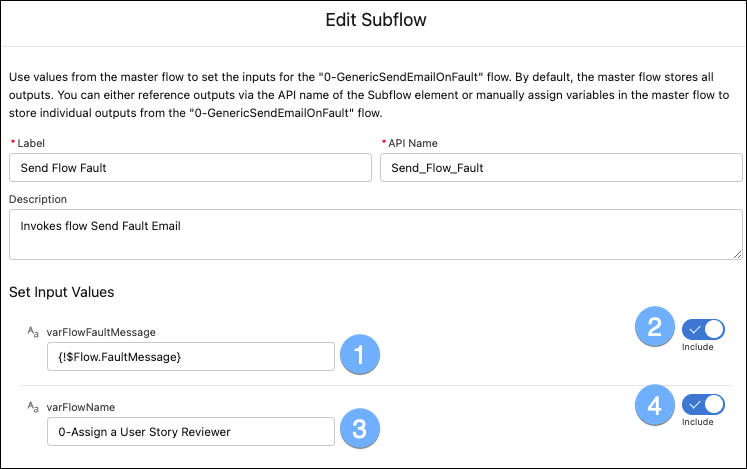Click the numbered callout marker 3
This screenshot has height=469, width=747.
click(360, 428)
